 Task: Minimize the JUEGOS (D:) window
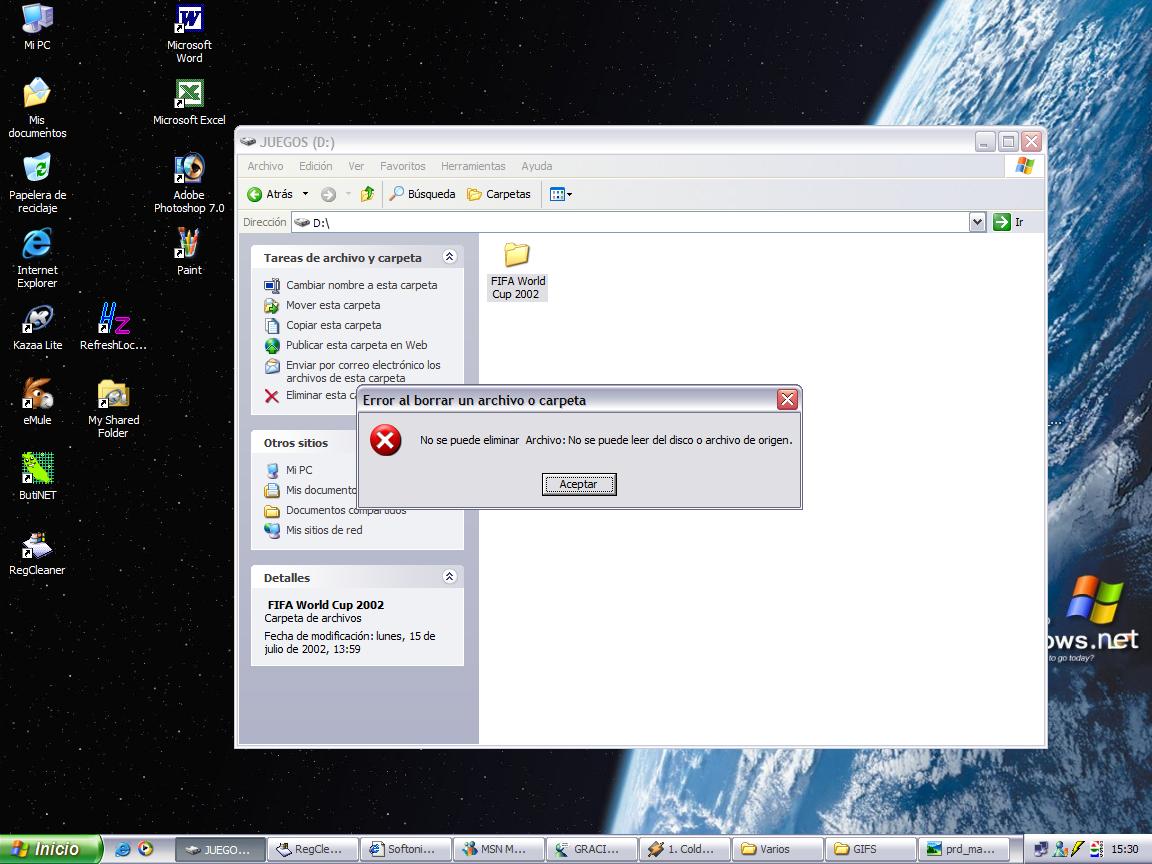coord(985,142)
